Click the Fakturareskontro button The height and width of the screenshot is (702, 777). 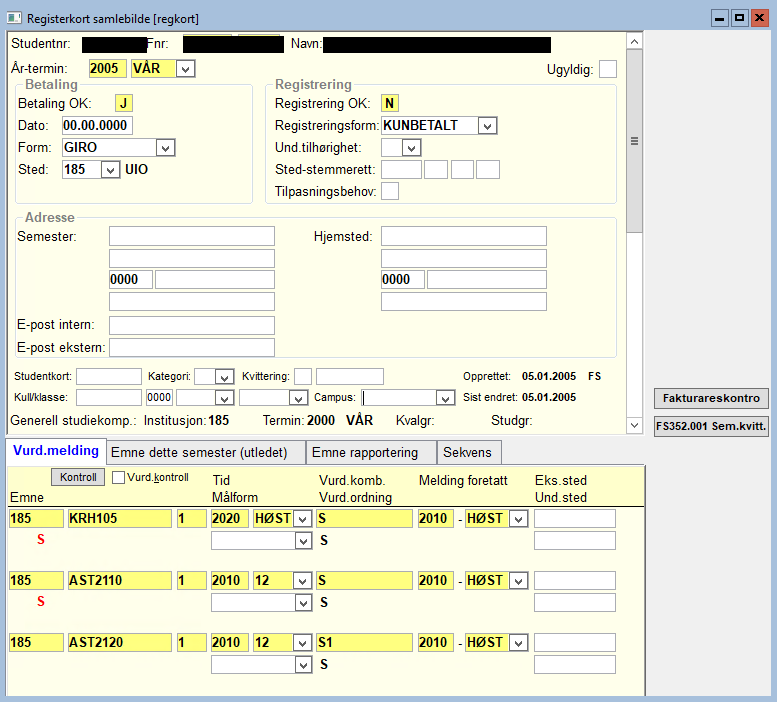tap(711, 398)
